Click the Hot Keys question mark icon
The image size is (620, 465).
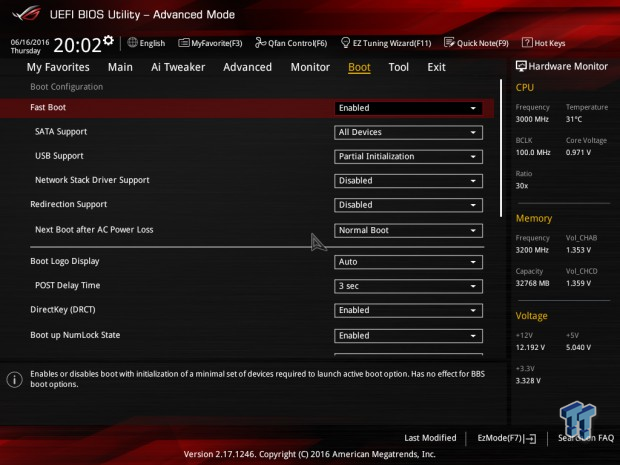point(527,43)
